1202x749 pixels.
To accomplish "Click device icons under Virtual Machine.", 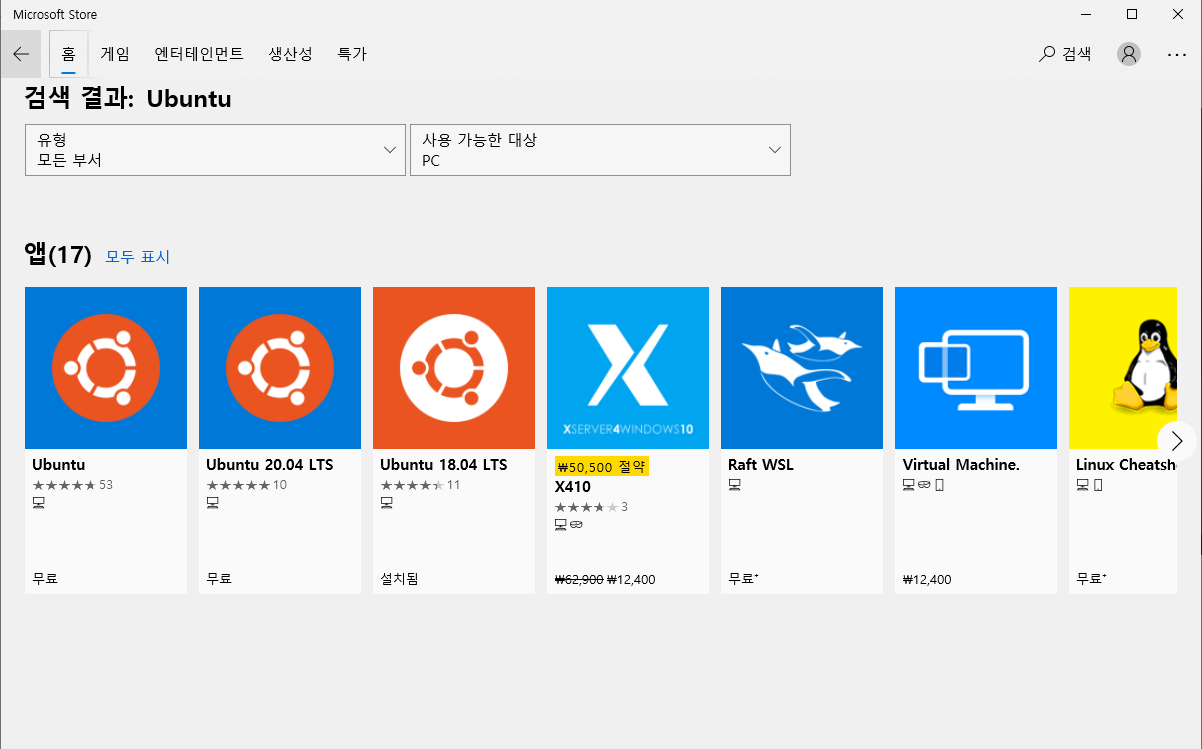I will point(923,485).
